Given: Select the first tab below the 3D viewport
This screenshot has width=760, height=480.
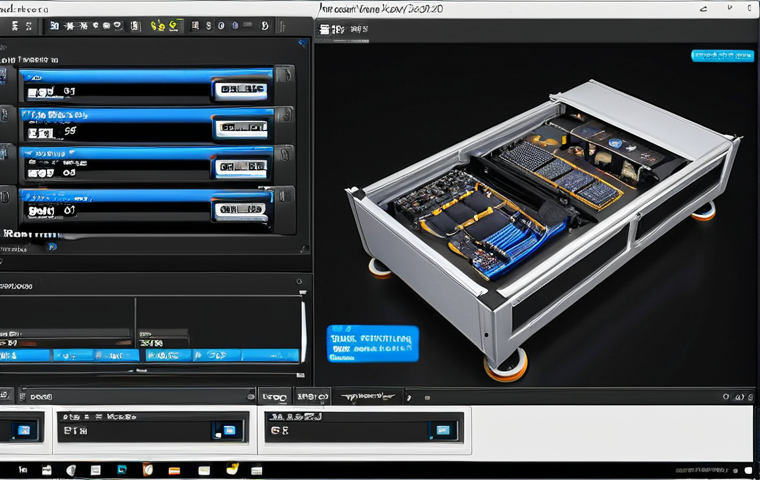Looking at the screenshot, I should click(274, 397).
